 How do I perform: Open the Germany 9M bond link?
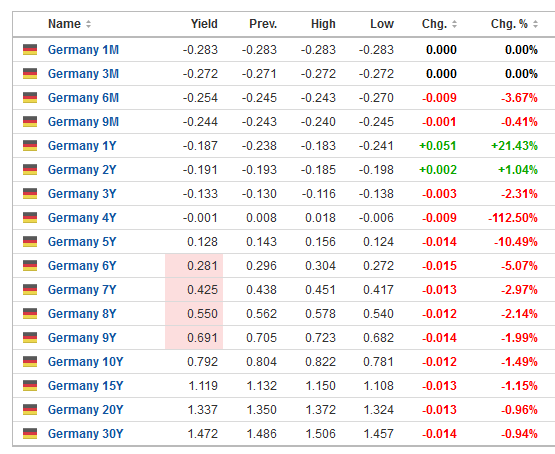pyautogui.click(x=83, y=122)
